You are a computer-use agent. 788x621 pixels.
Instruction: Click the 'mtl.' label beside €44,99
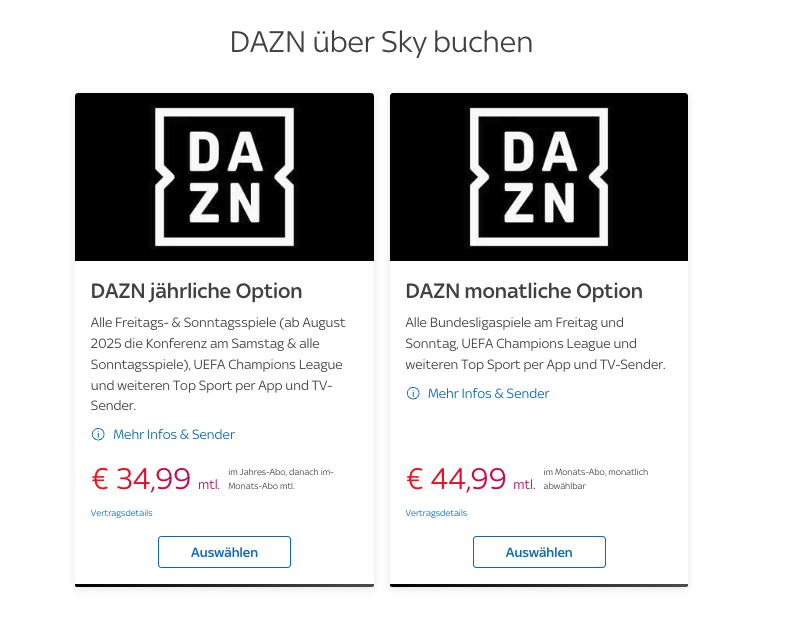[524, 484]
